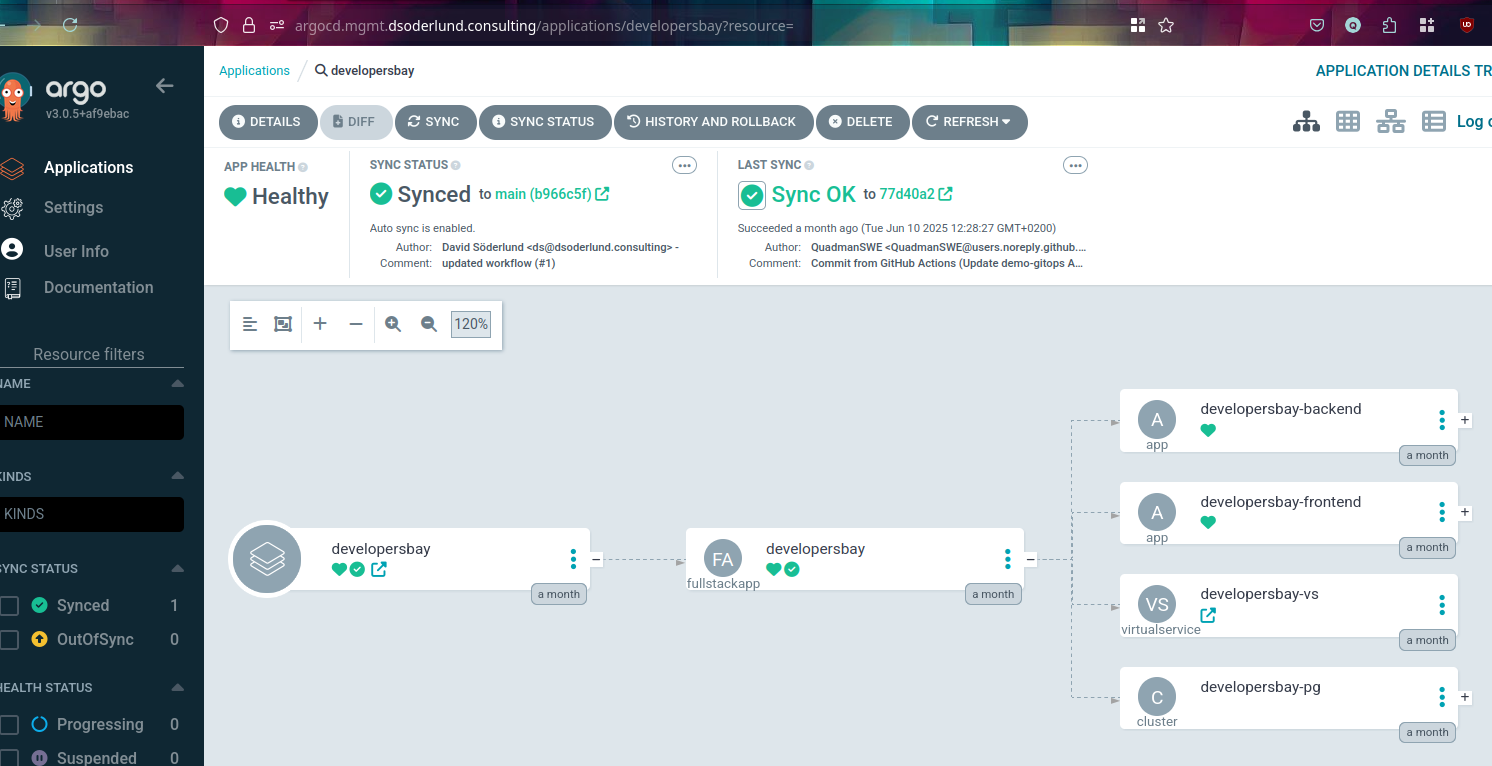The height and width of the screenshot is (766, 1492).
Task: Open Settings in sidebar
Action: (73, 208)
